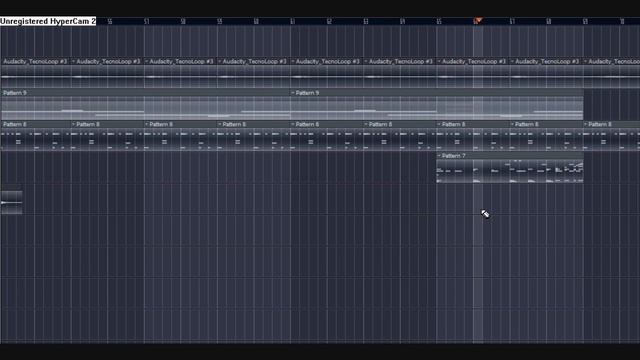Viewport: 640px width, 360px height.
Task: Select the earlier Pattern 9 clip by its title
Action: click(x=15, y=93)
